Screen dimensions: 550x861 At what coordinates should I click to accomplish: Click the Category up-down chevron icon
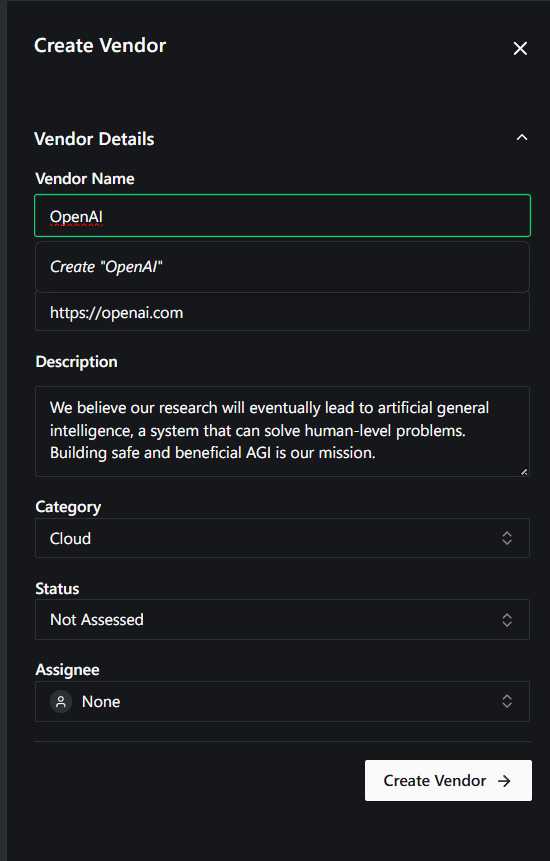(507, 538)
